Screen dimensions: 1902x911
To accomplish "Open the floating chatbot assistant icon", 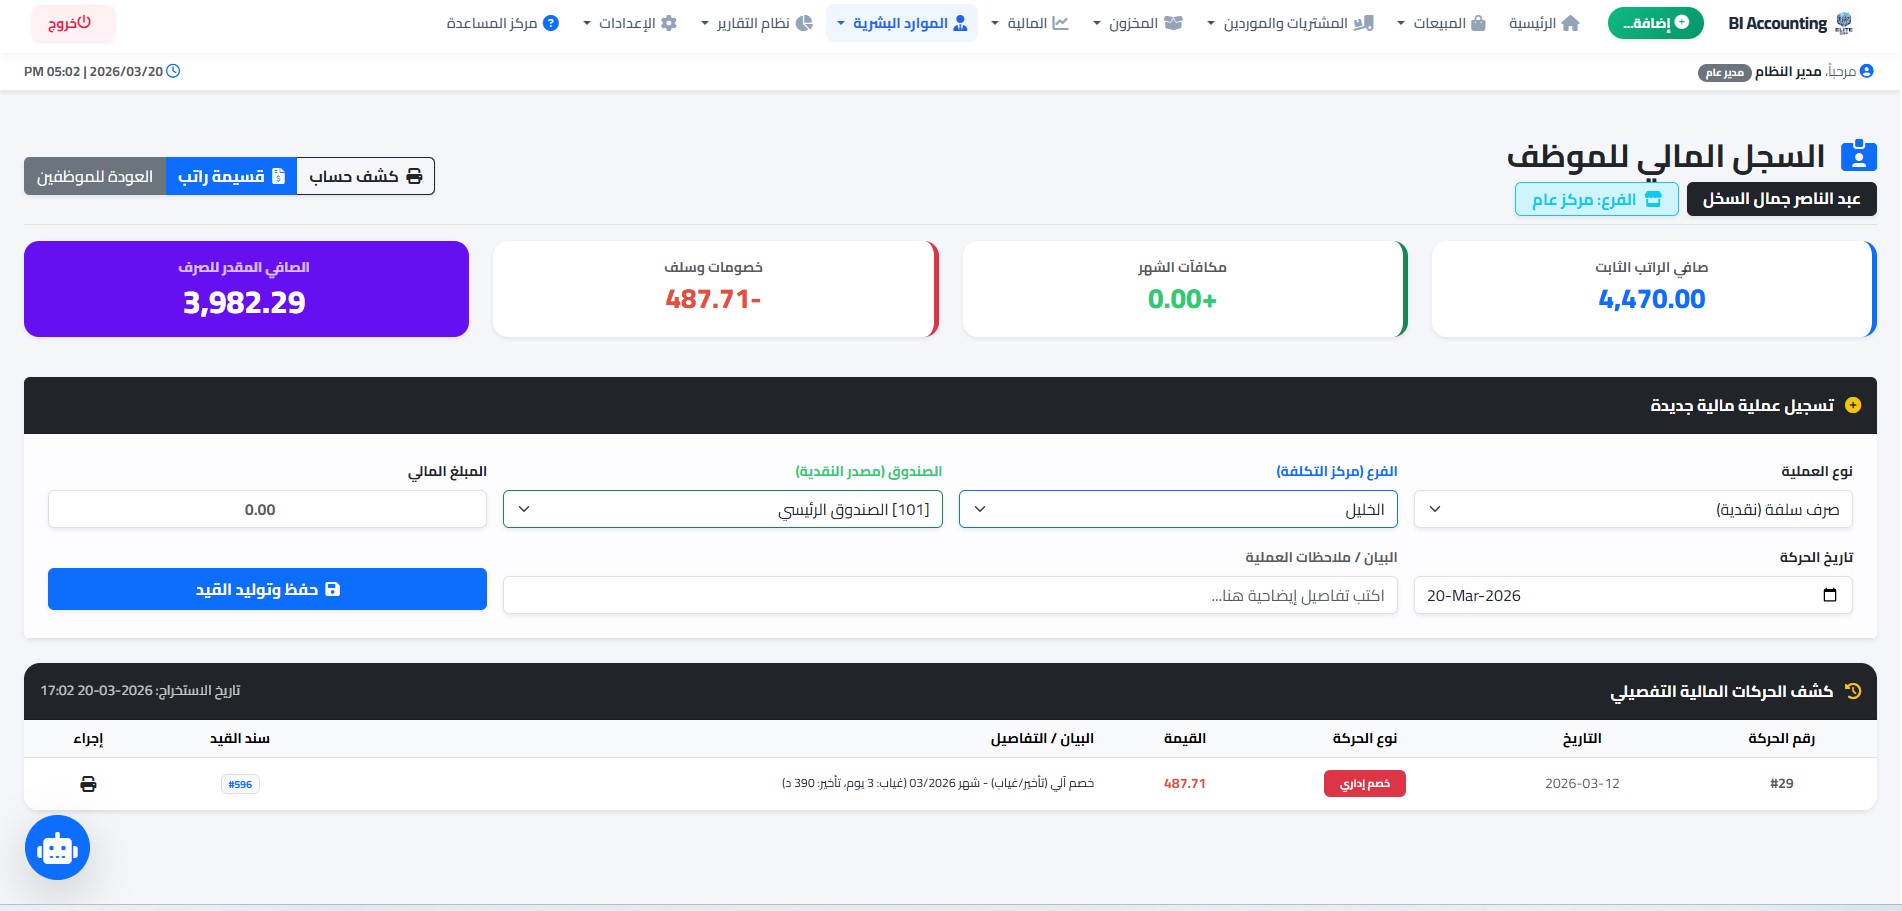I will [56, 847].
